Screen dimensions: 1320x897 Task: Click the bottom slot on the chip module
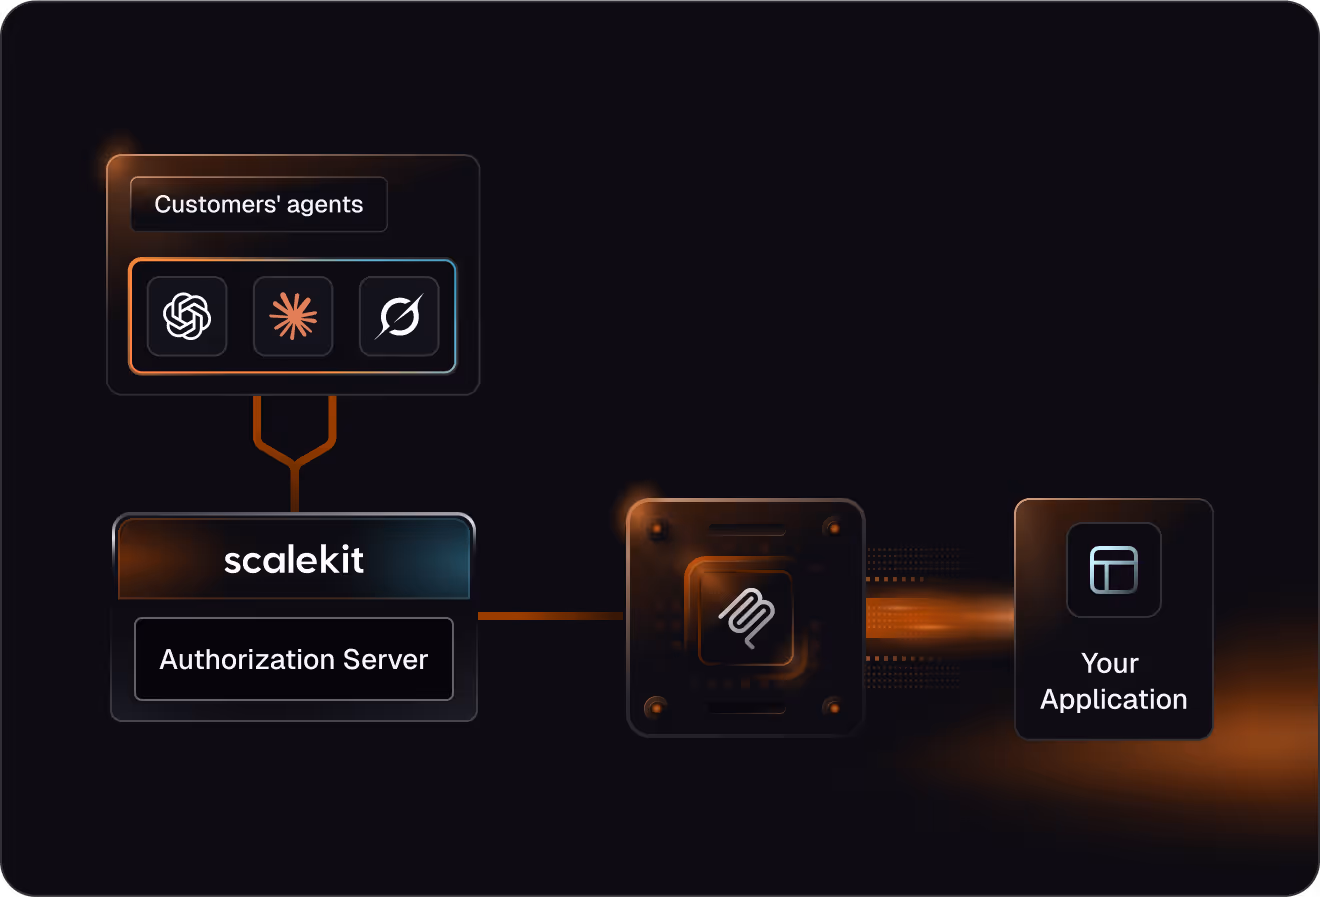tap(746, 707)
